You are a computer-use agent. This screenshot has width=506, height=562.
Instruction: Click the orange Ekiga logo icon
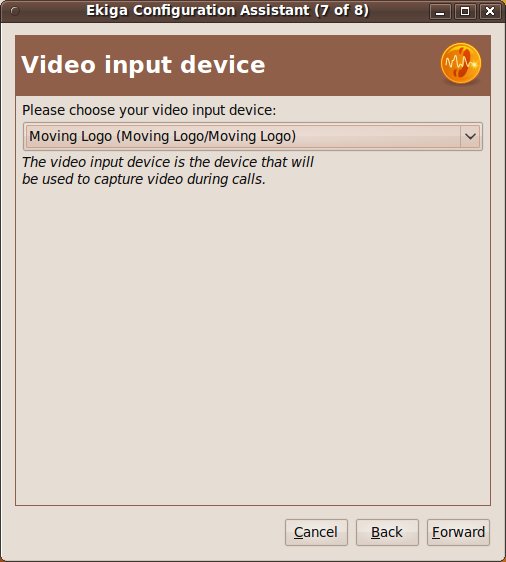click(x=461, y=64)
